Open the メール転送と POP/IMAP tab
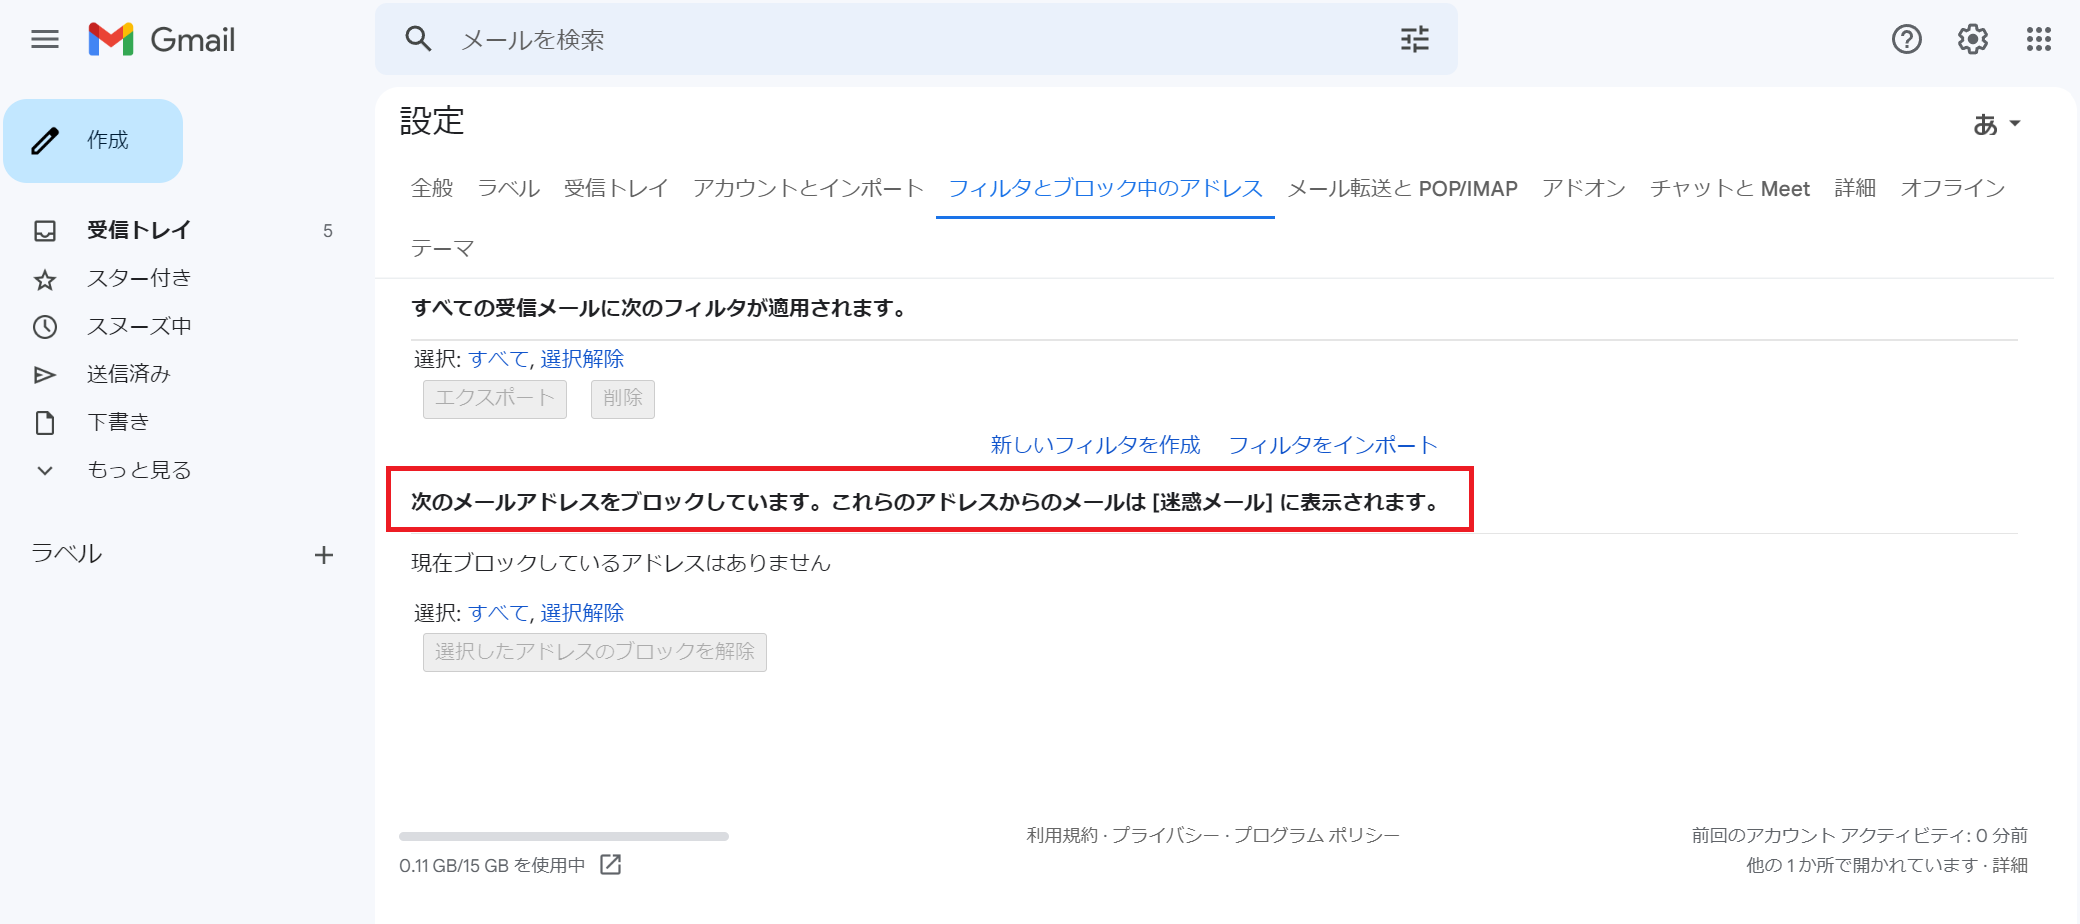Image resolution: width=2080 pixels, height=924 pixels. click(x=1402, y=188)
